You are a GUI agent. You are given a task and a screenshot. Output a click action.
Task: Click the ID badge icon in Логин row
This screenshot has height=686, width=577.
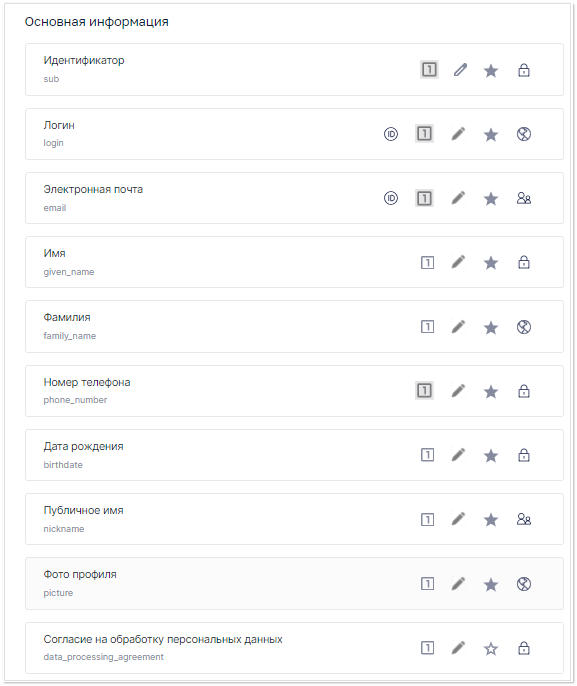click(x=391, y=134)
